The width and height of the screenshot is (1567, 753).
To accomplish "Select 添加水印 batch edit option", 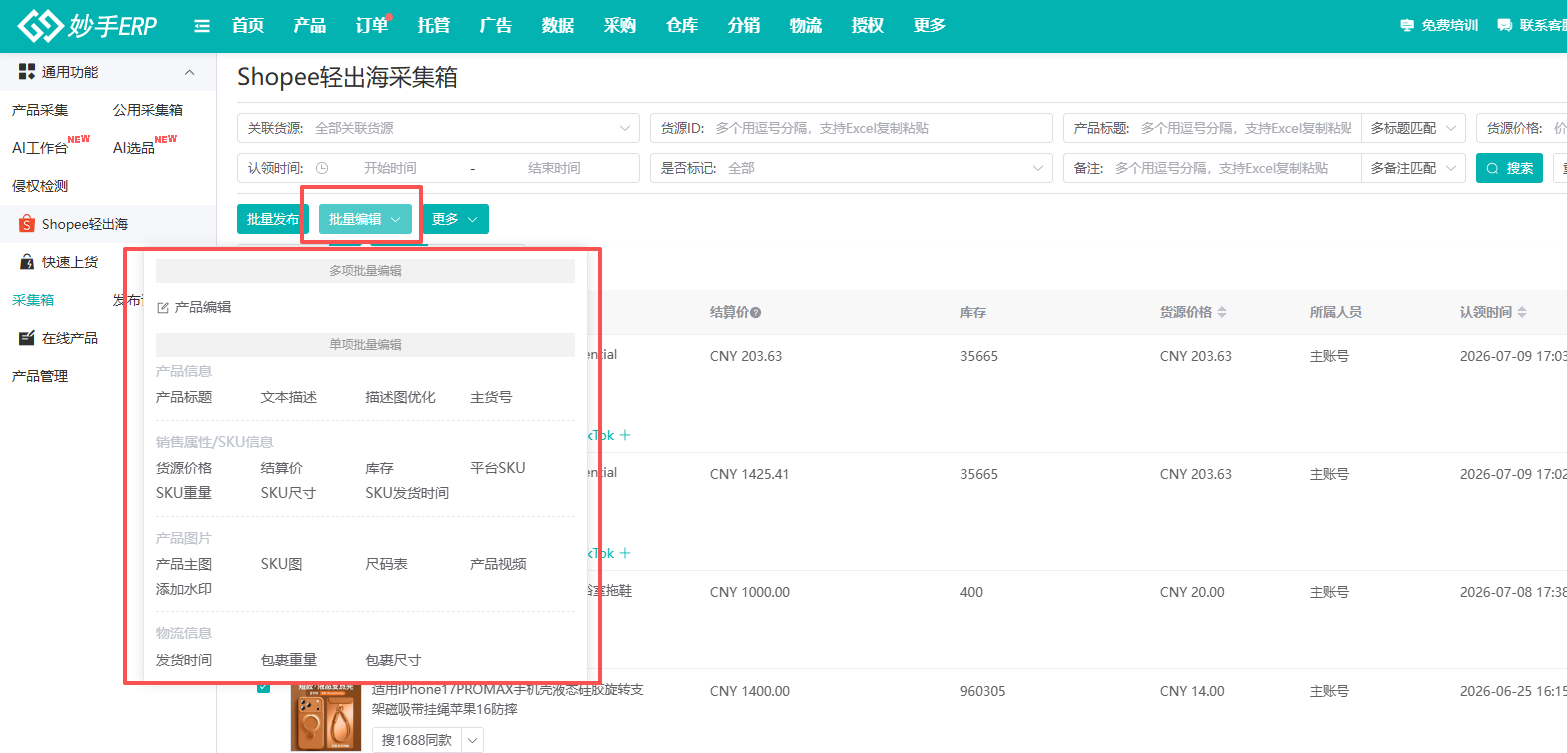I will click(184, 590).
